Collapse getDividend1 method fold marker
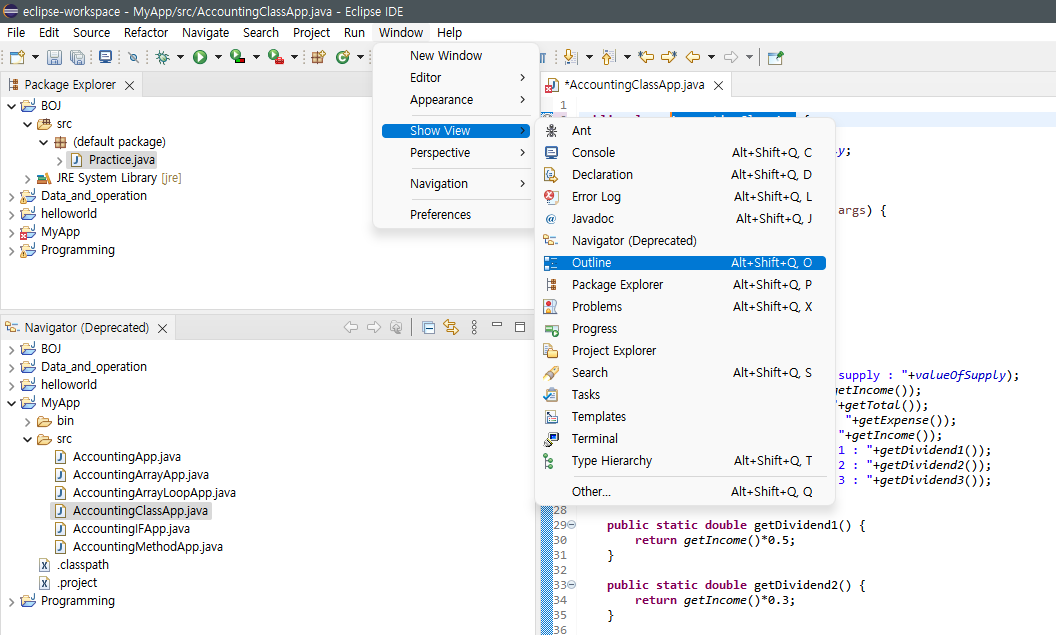 (572, 525)
